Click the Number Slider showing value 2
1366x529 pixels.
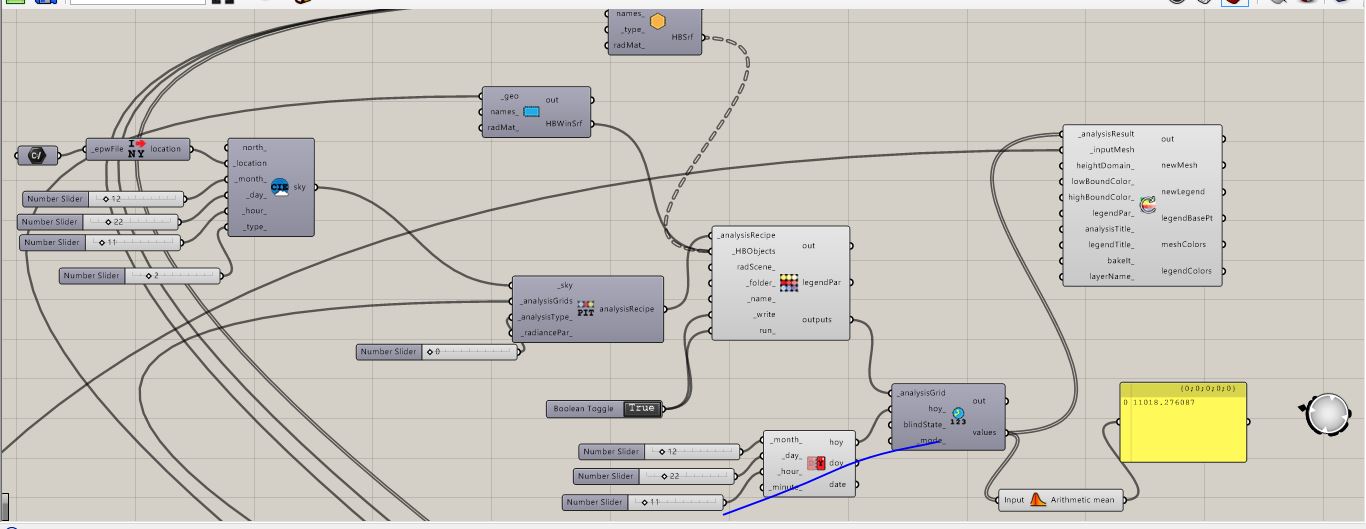pos(140,275)
